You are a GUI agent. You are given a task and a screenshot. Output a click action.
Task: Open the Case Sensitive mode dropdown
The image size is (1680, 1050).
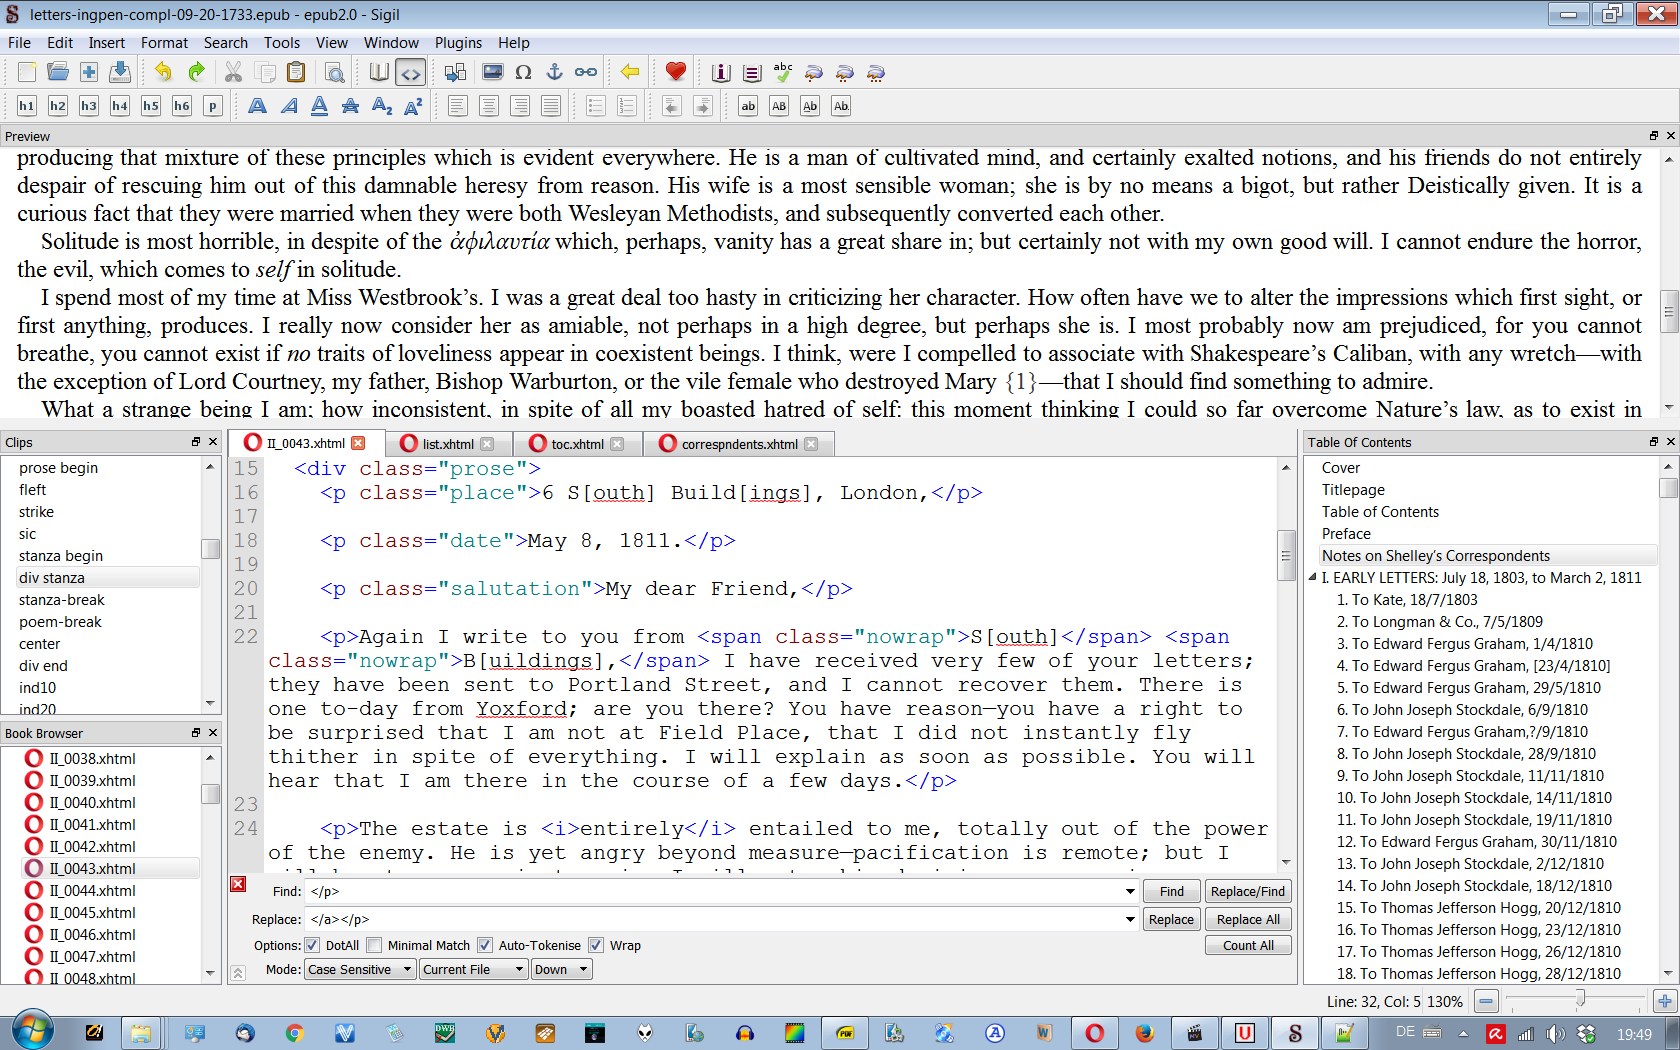pyautogui.click(x=360, y=969)
